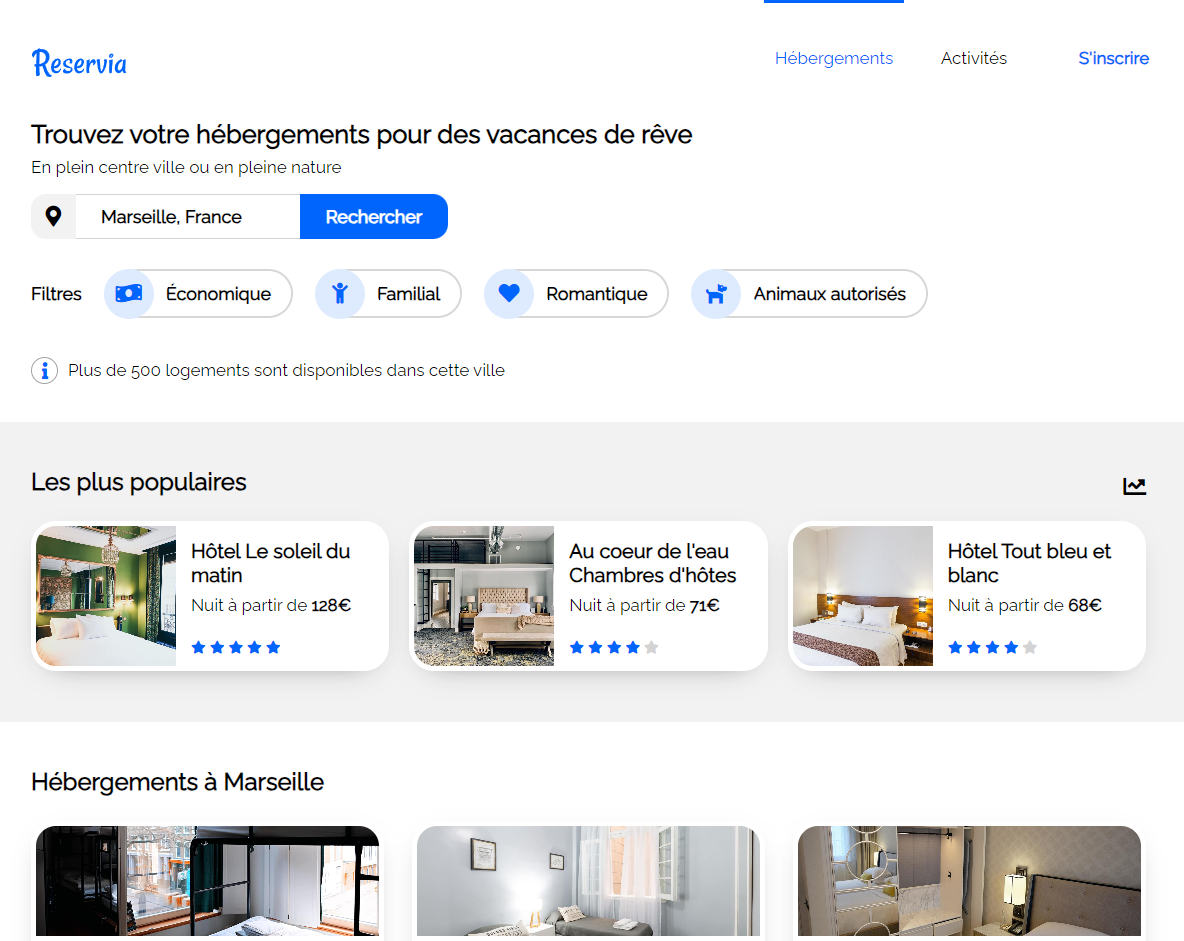Click the money bill Économique icon
1184x941 pixels.
(129, 294)
